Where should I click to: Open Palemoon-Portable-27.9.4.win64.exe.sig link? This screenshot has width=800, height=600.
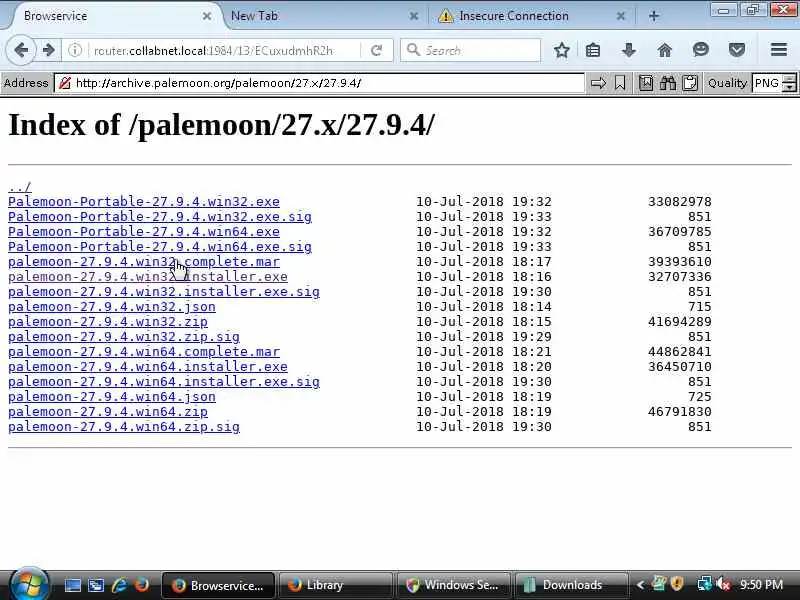pyautogui.click(x=160, y=246)
